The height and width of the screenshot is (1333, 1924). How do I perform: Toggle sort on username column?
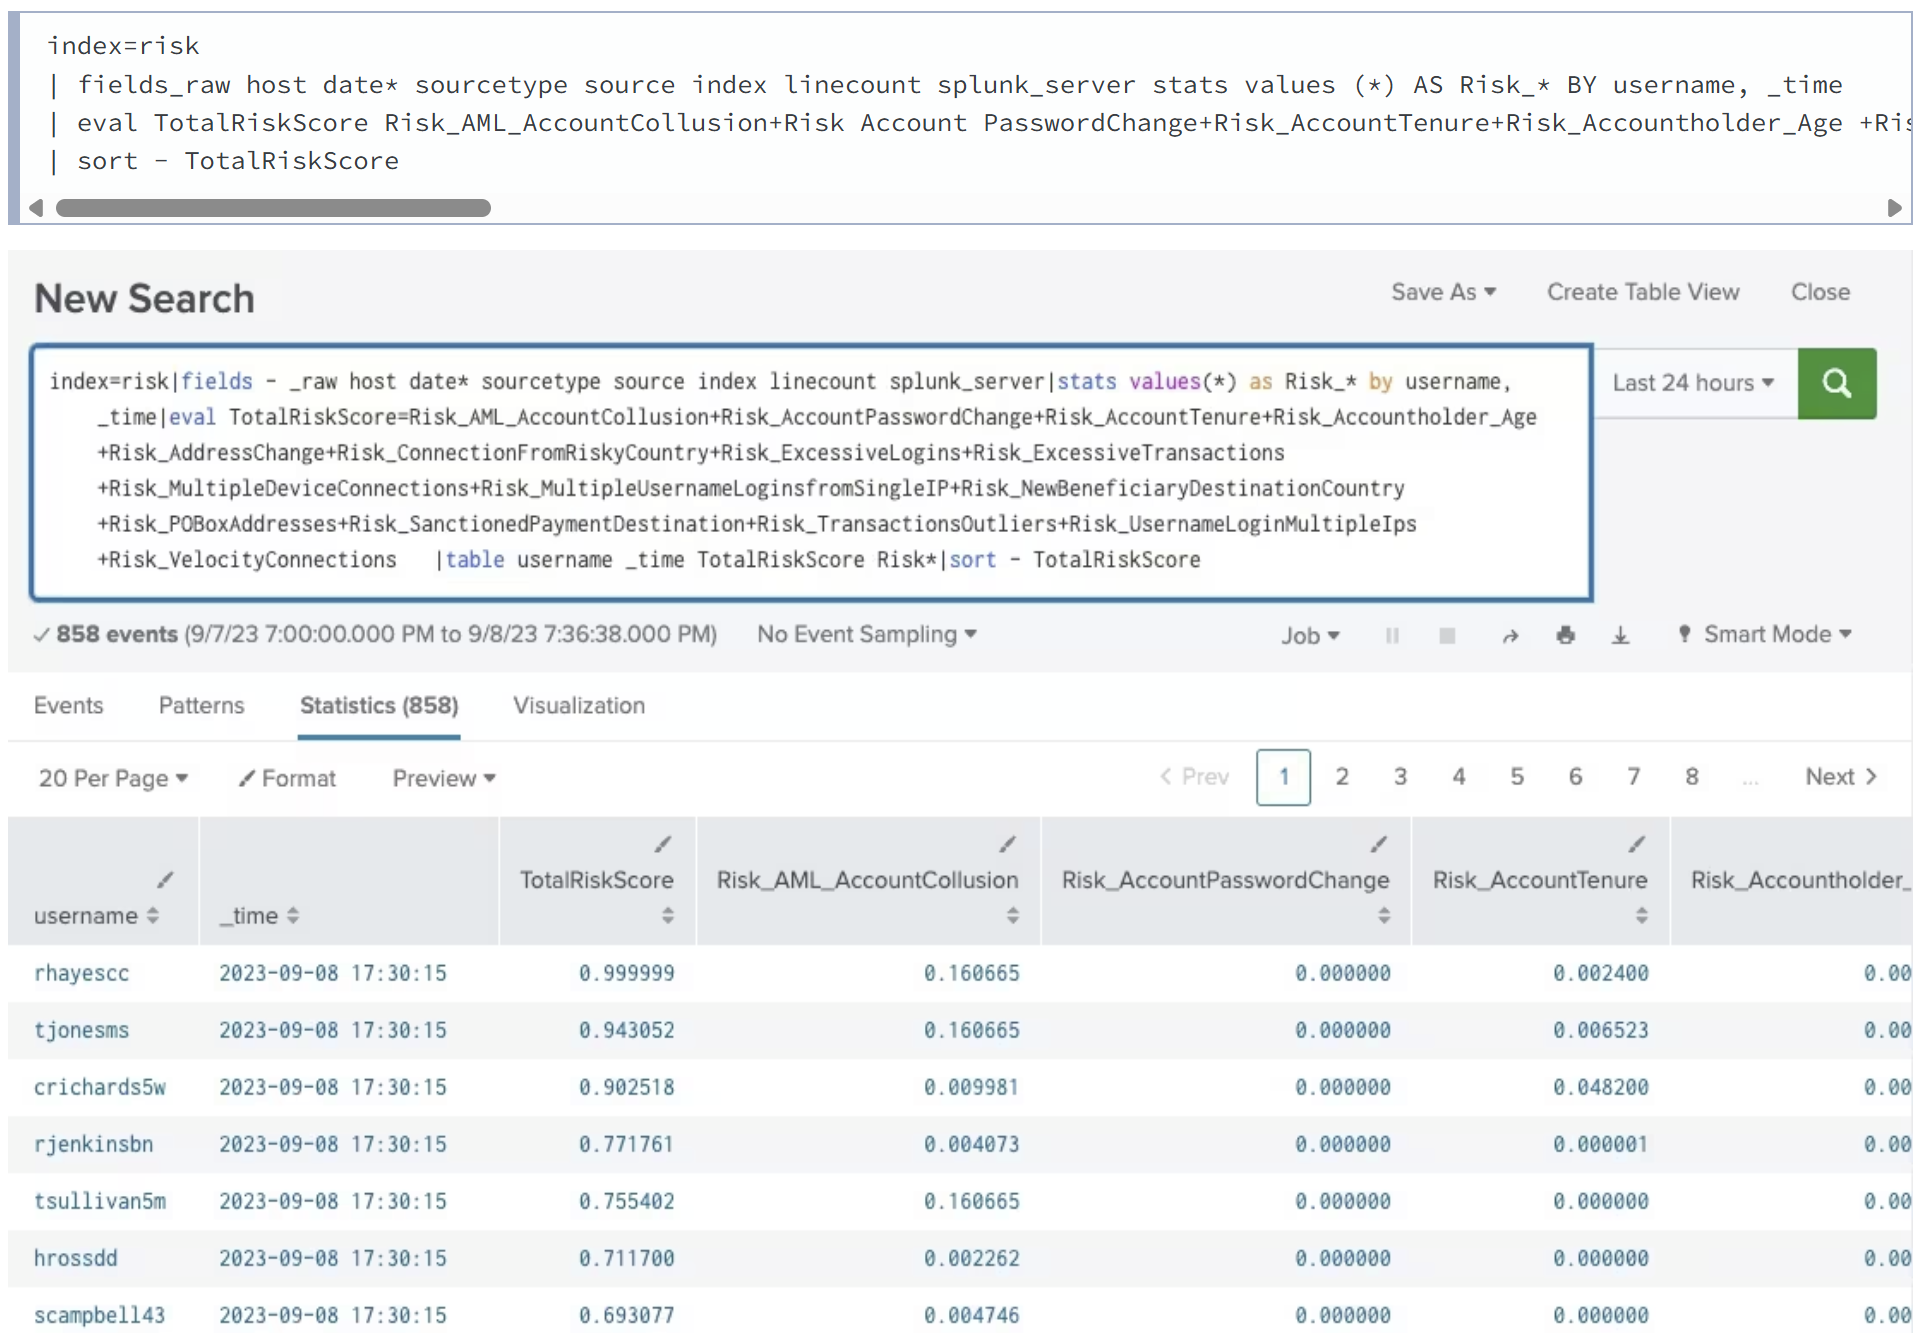[x=153, y=916]
